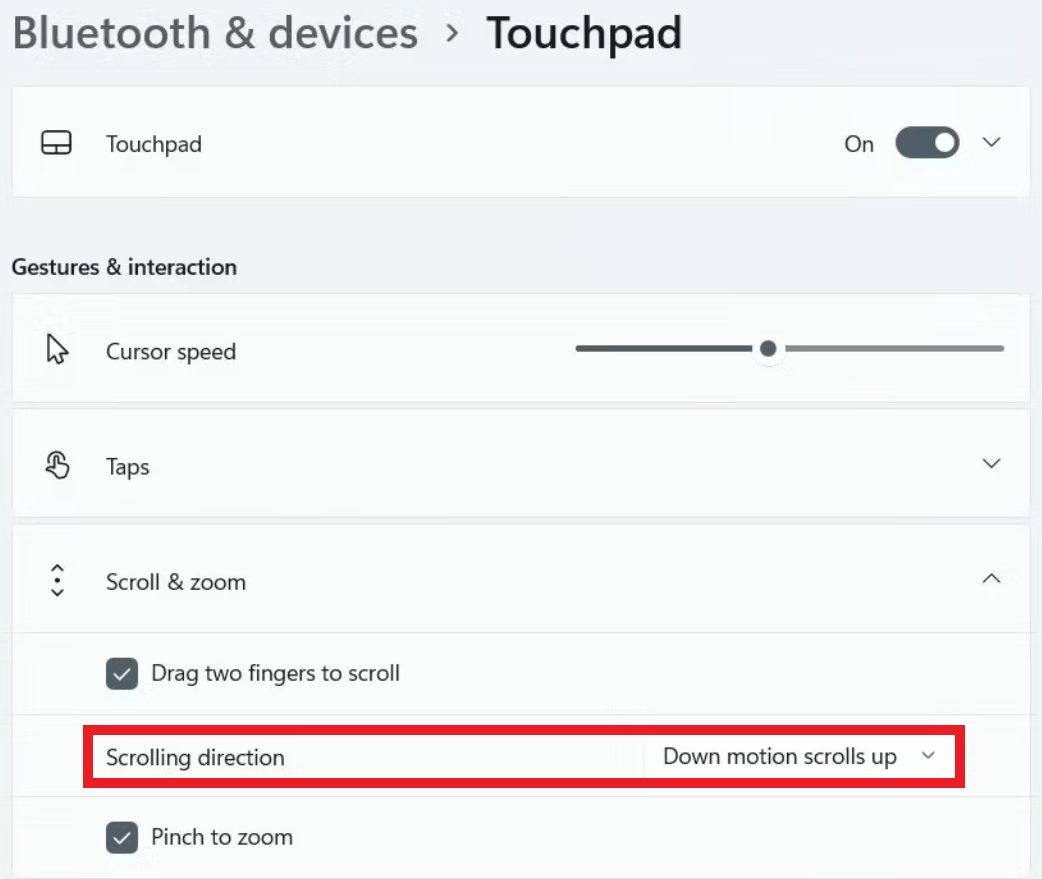Click the Touchpad icon beside the toggle
This screenshot has width=1042, height=879.
tap(57, 142)
